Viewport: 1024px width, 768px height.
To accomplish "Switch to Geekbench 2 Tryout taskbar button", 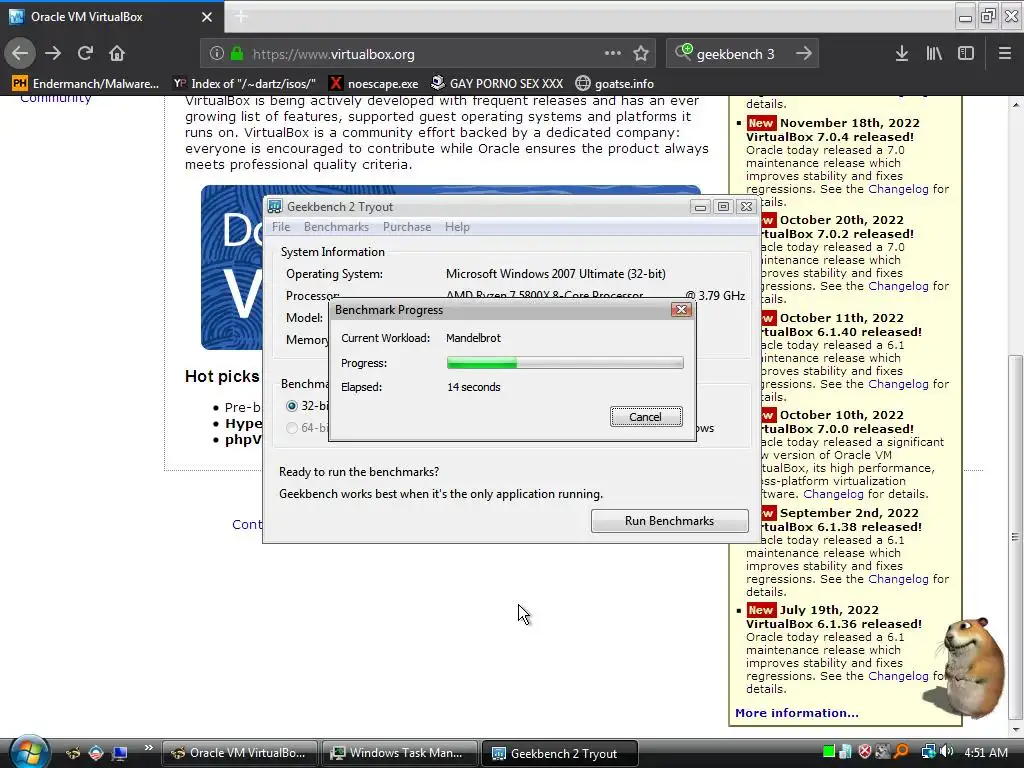I will 559,753.
